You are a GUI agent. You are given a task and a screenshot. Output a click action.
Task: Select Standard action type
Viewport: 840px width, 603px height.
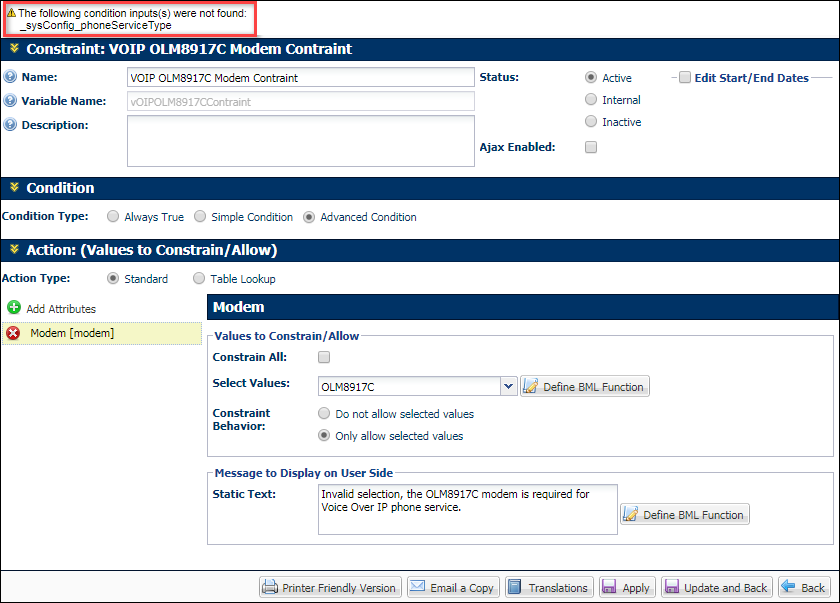coord(112,278)
